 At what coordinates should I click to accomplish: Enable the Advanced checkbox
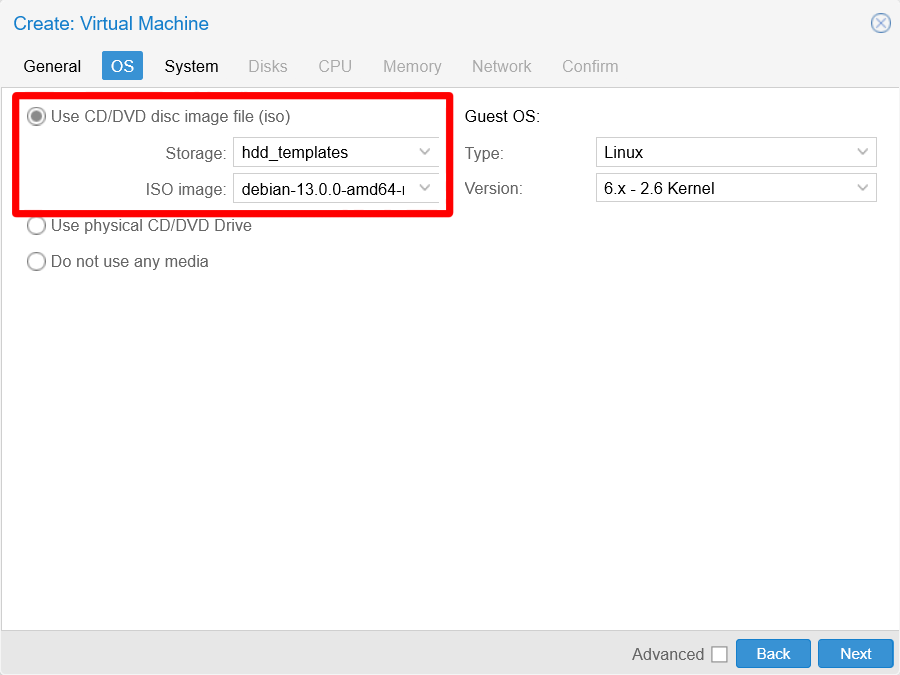click(720, 653)
